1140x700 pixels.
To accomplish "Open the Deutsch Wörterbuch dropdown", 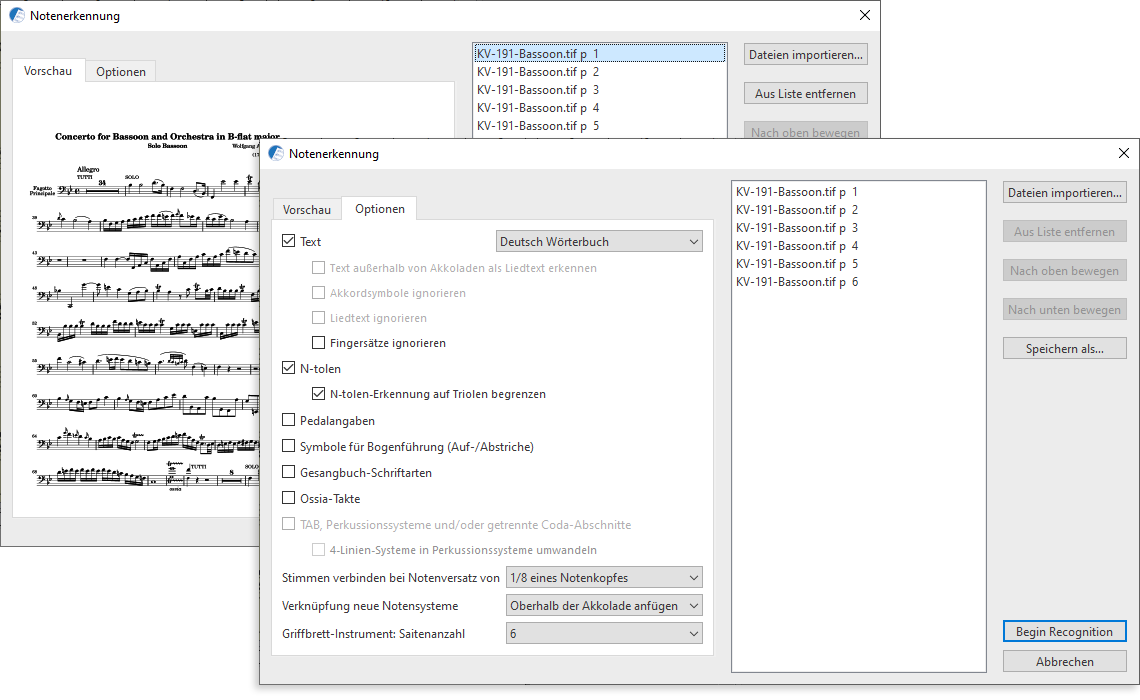I will click(x=599, y=241).
